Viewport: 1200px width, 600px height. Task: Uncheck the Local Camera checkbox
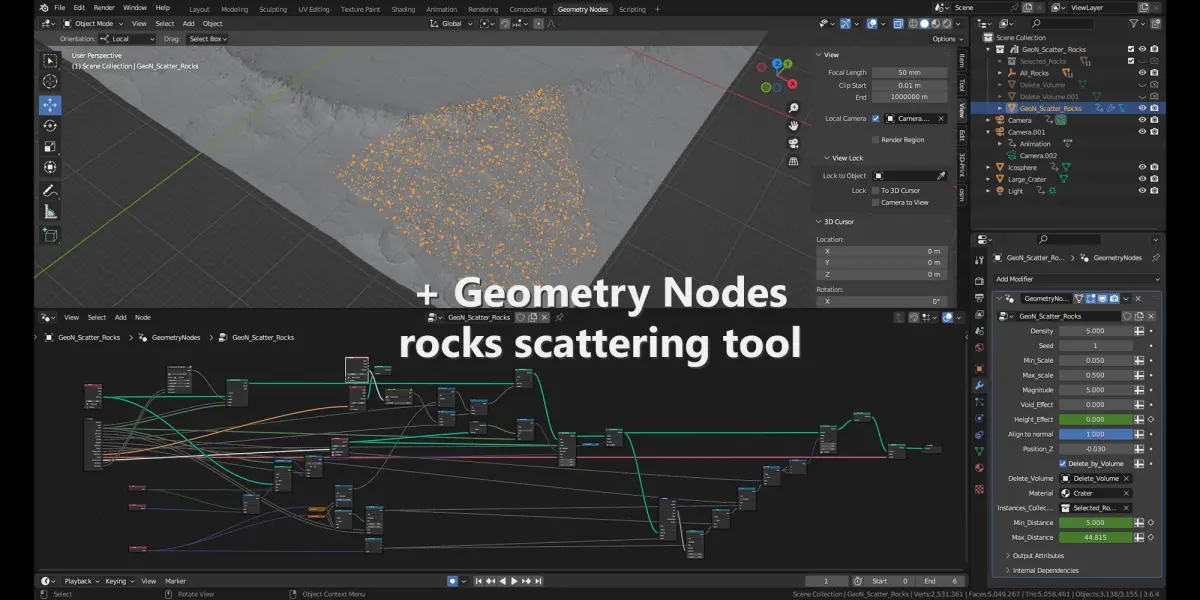[x=875, y=118]
